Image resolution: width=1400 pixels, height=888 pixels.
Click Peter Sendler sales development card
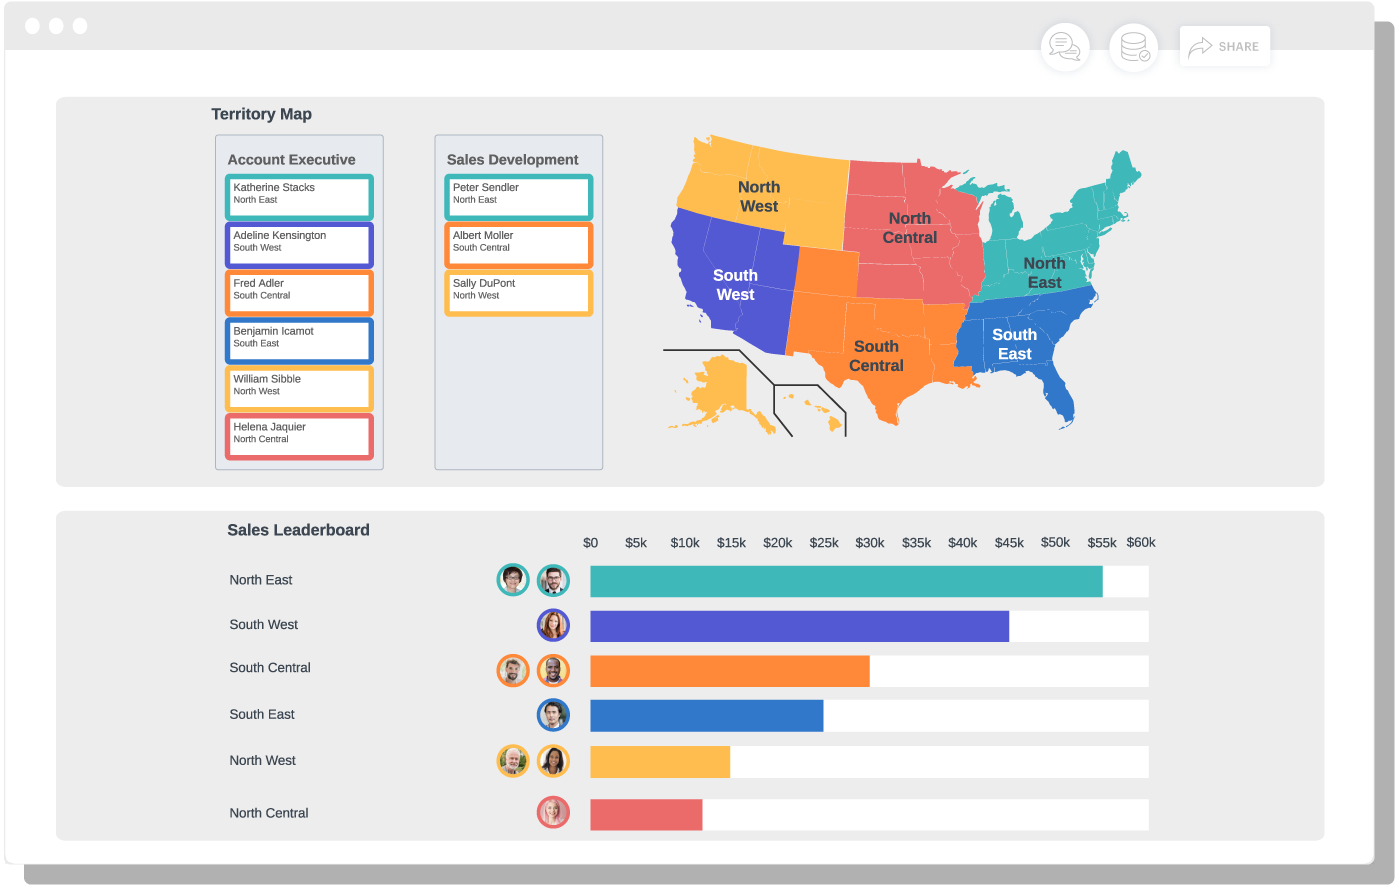coord(518,197)
